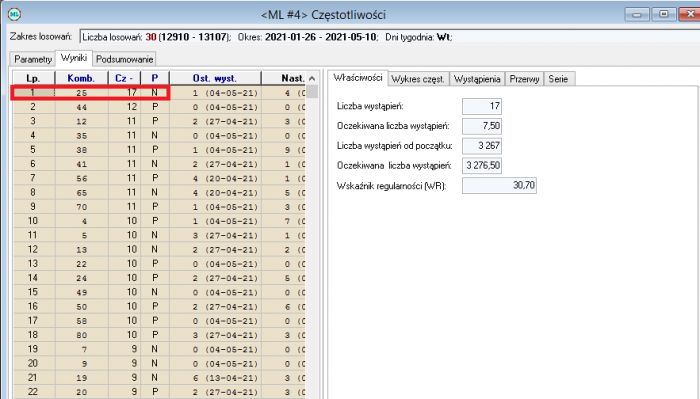This screenshot has width=700, height=399.
Task: Select row 9 with combination 70
Action: click(x=159, y=207)
